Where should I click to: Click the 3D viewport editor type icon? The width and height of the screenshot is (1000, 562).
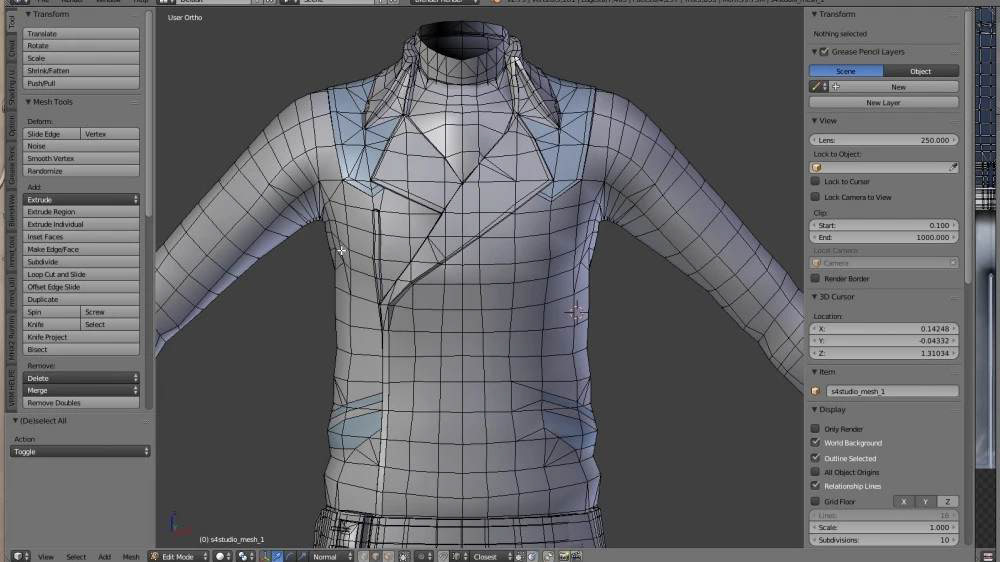[18, 556]
